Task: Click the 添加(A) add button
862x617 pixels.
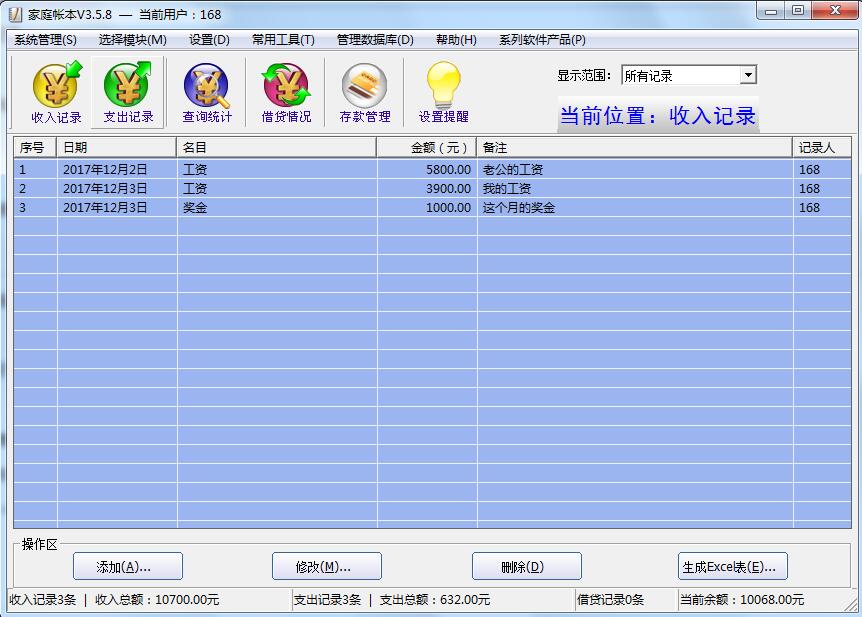Action: 126,565
